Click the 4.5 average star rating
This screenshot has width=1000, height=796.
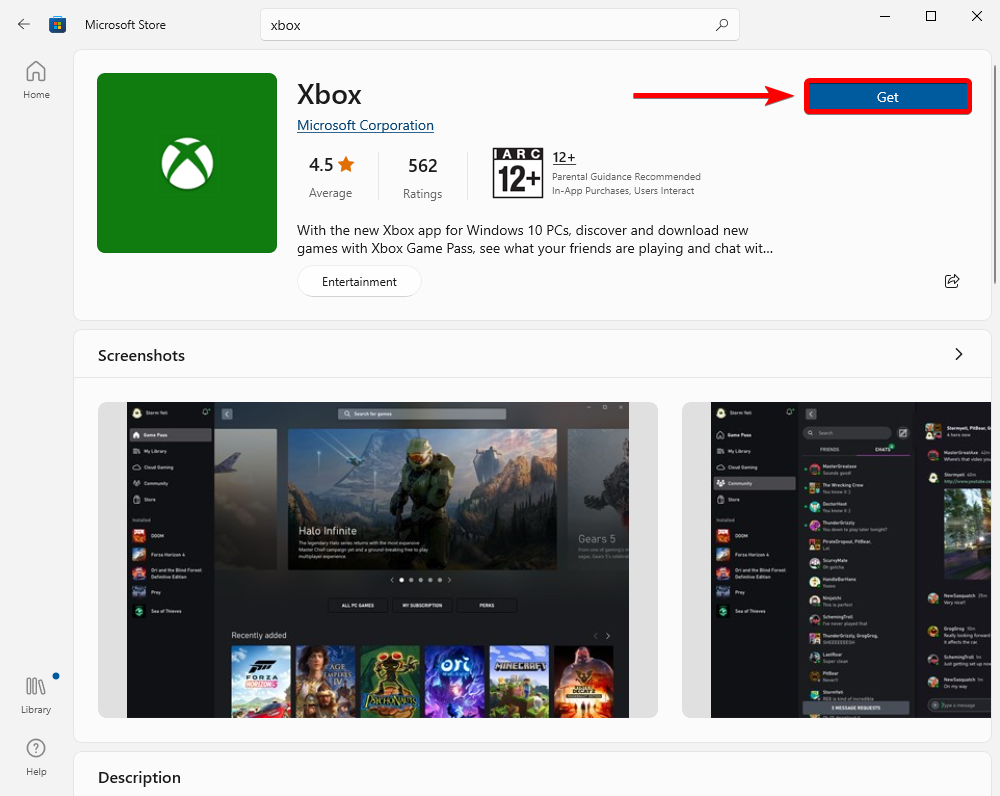coord(330,176)
